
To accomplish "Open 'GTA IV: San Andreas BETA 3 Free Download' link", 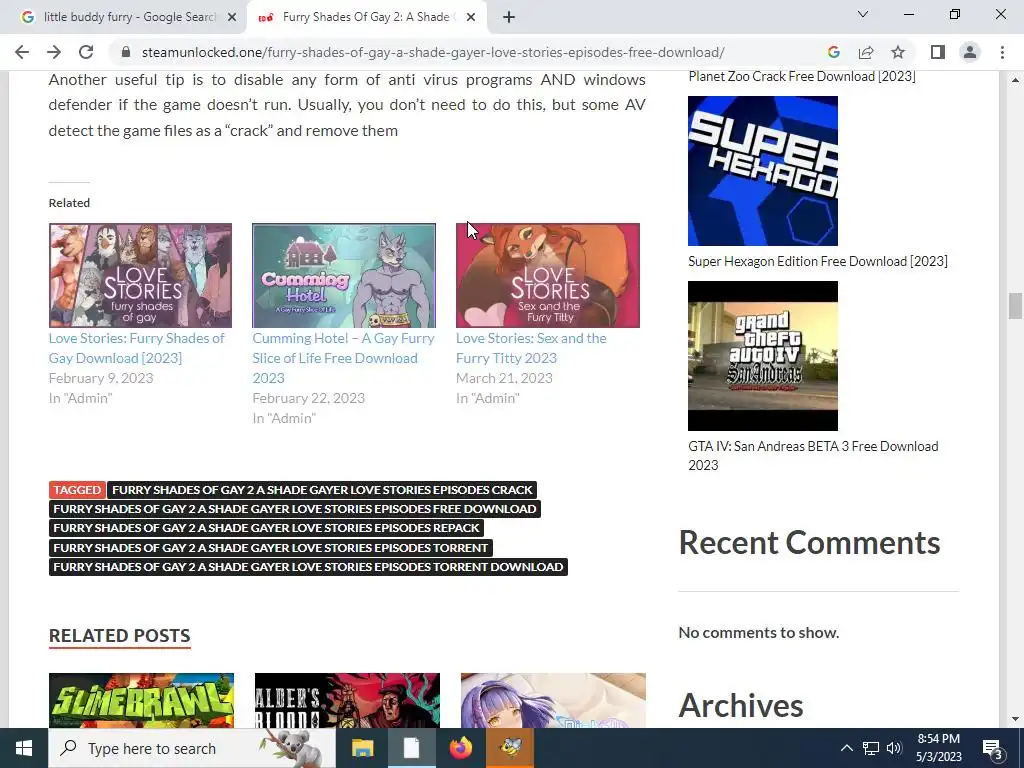I will tap(813, 456).
